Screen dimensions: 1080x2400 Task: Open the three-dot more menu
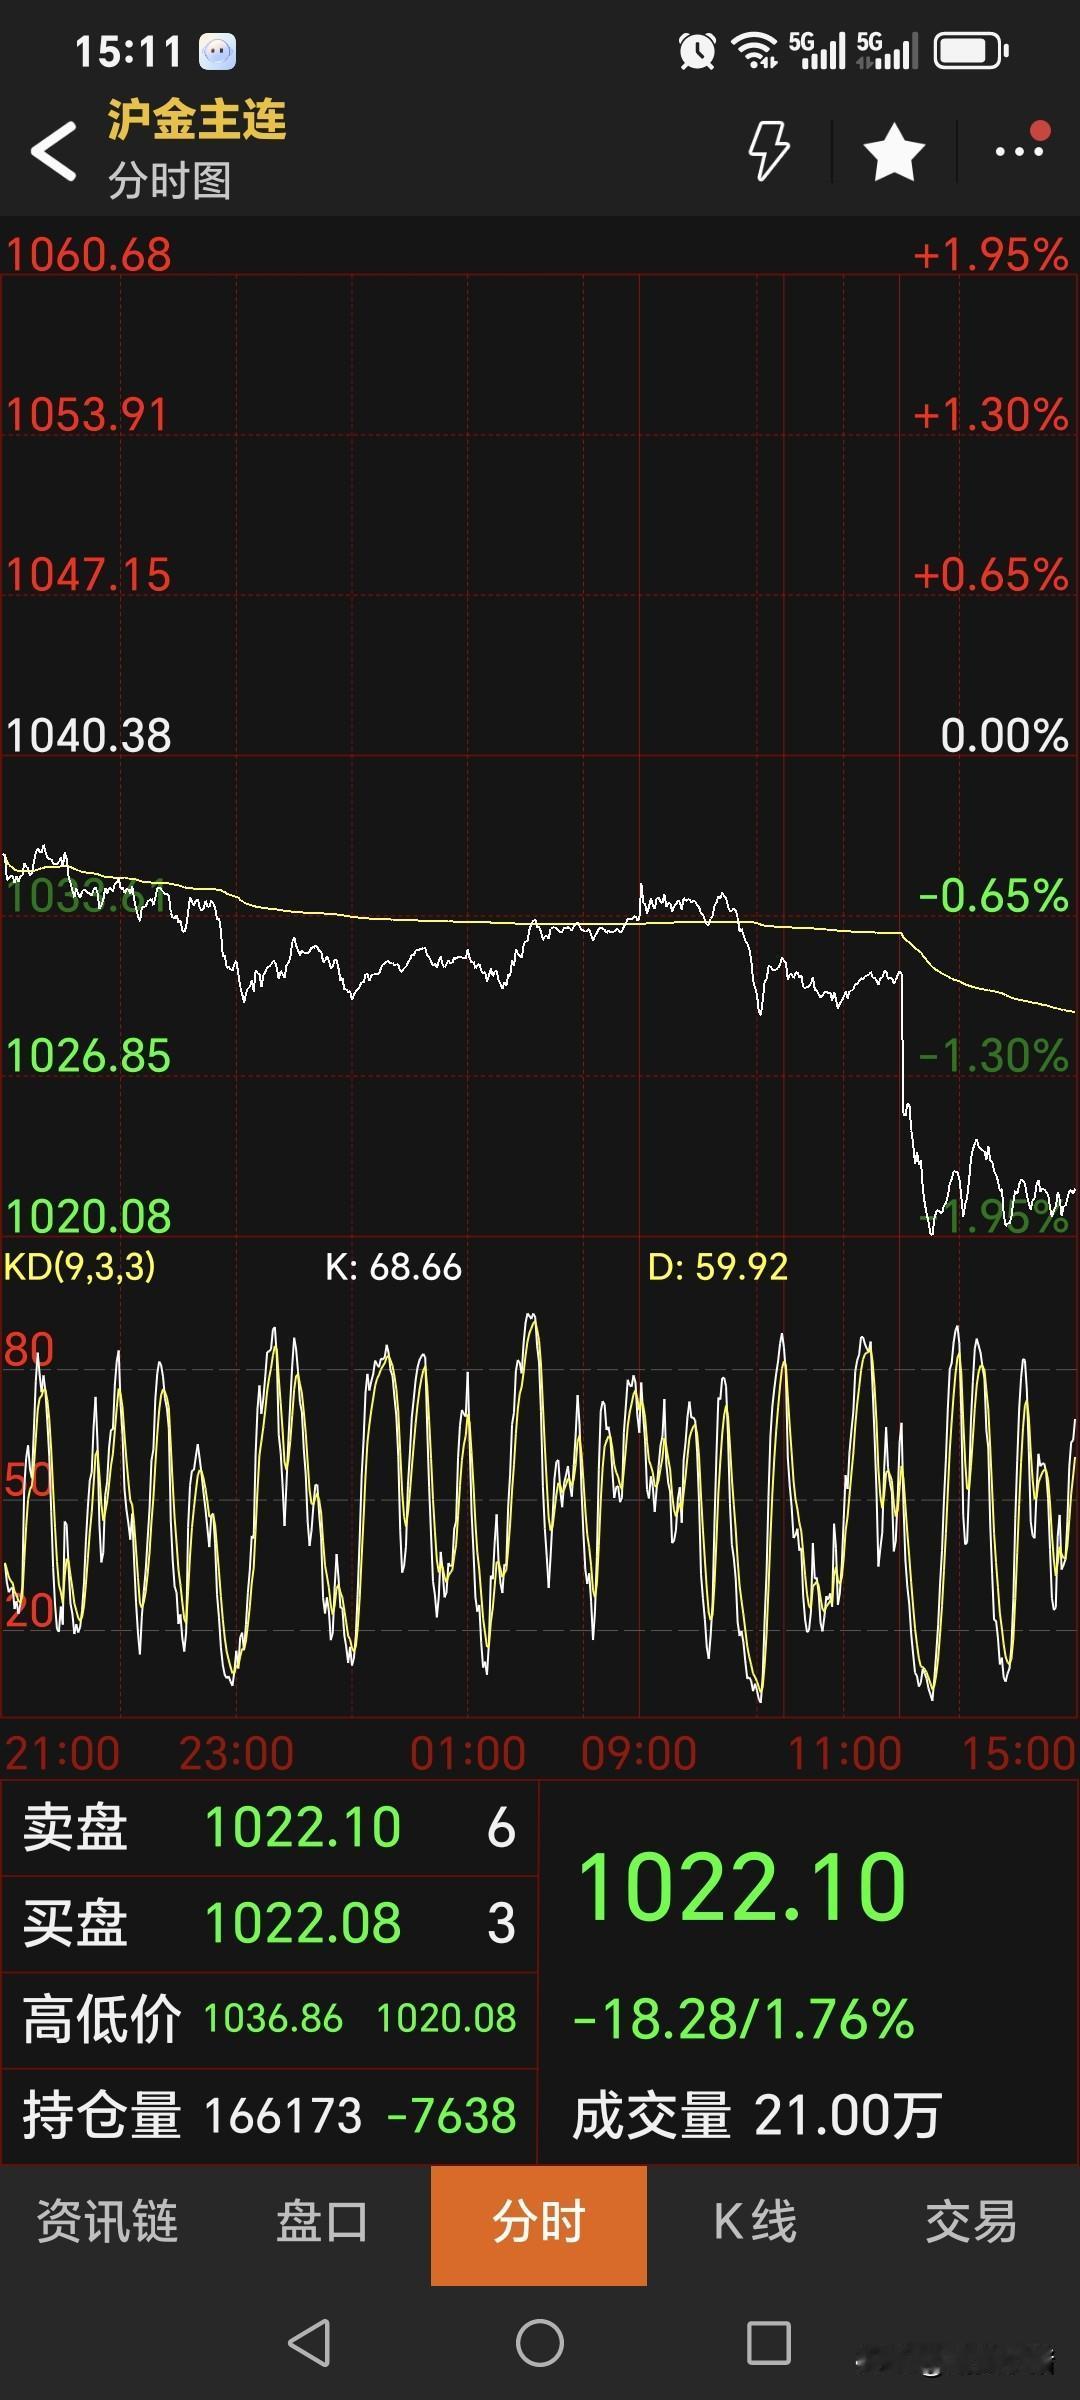point(1020,151)
